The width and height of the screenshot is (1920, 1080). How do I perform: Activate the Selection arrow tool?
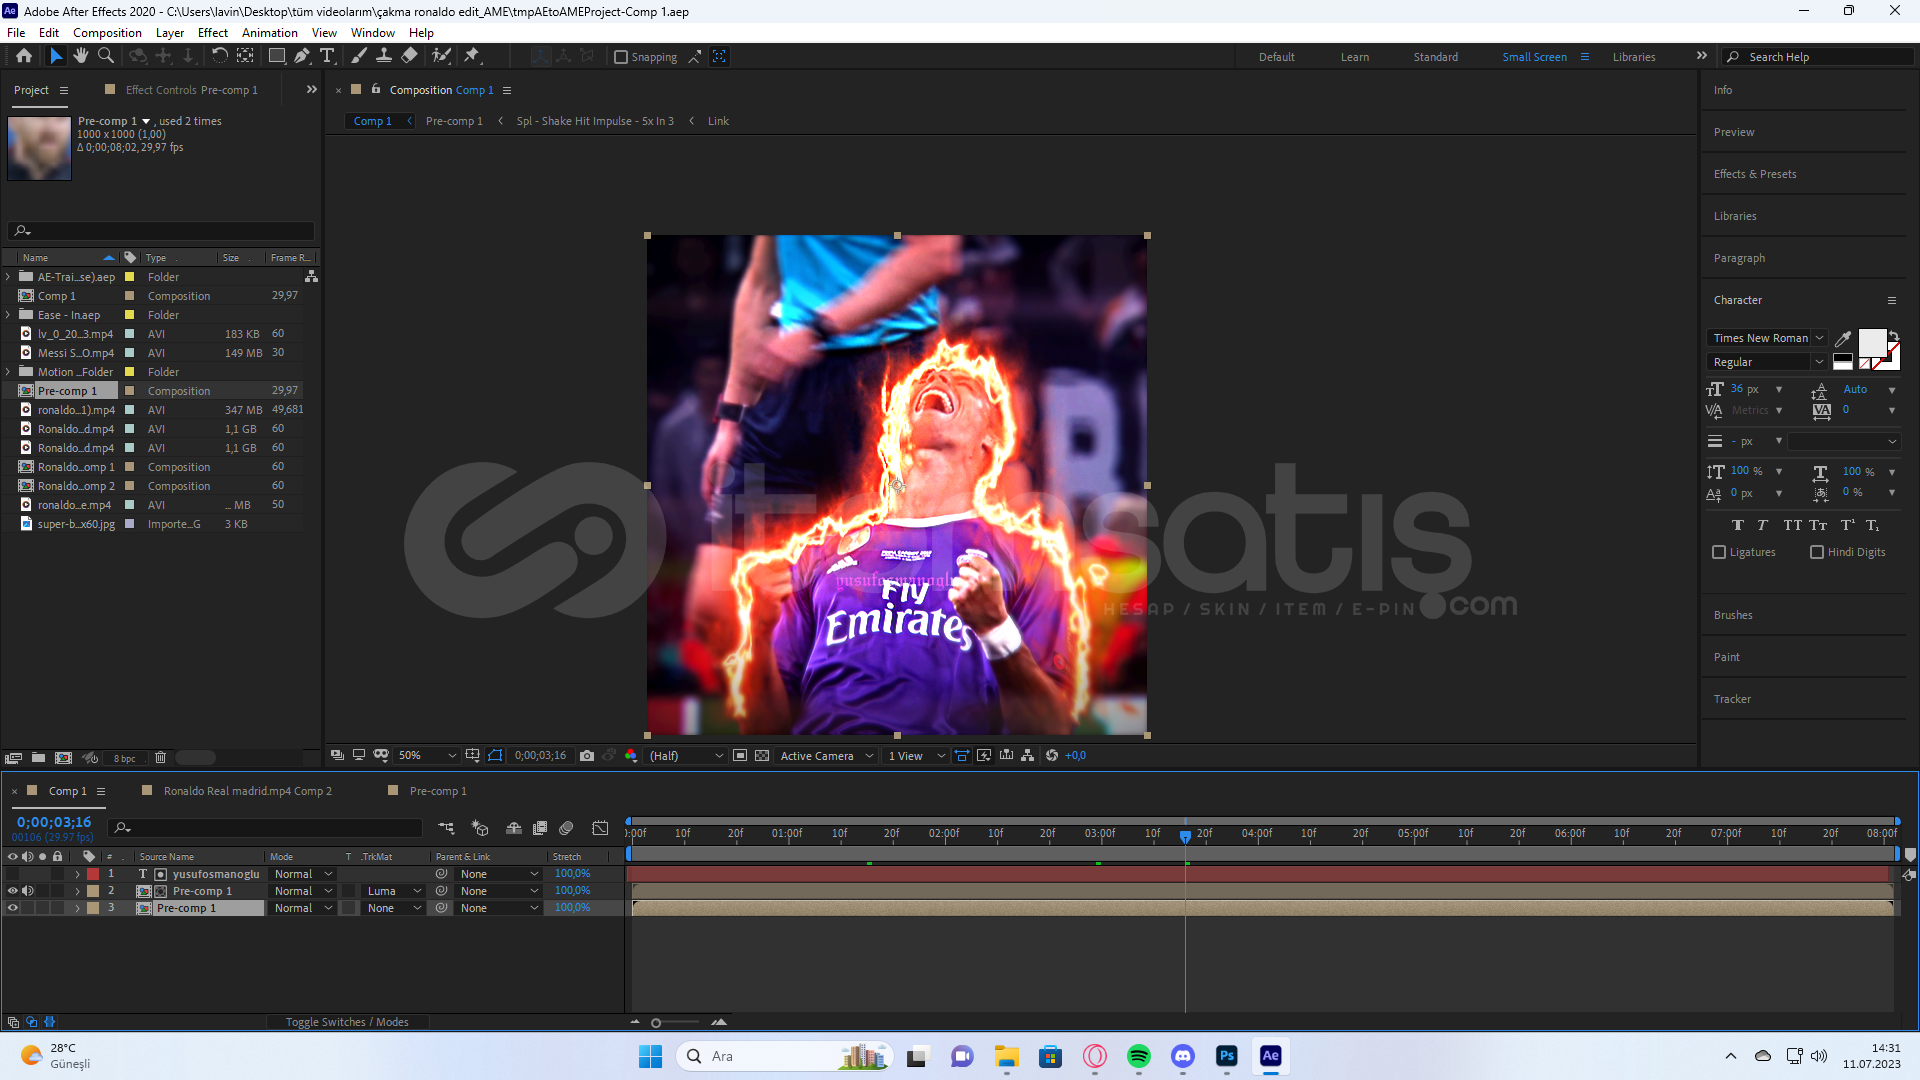(56, 56)
